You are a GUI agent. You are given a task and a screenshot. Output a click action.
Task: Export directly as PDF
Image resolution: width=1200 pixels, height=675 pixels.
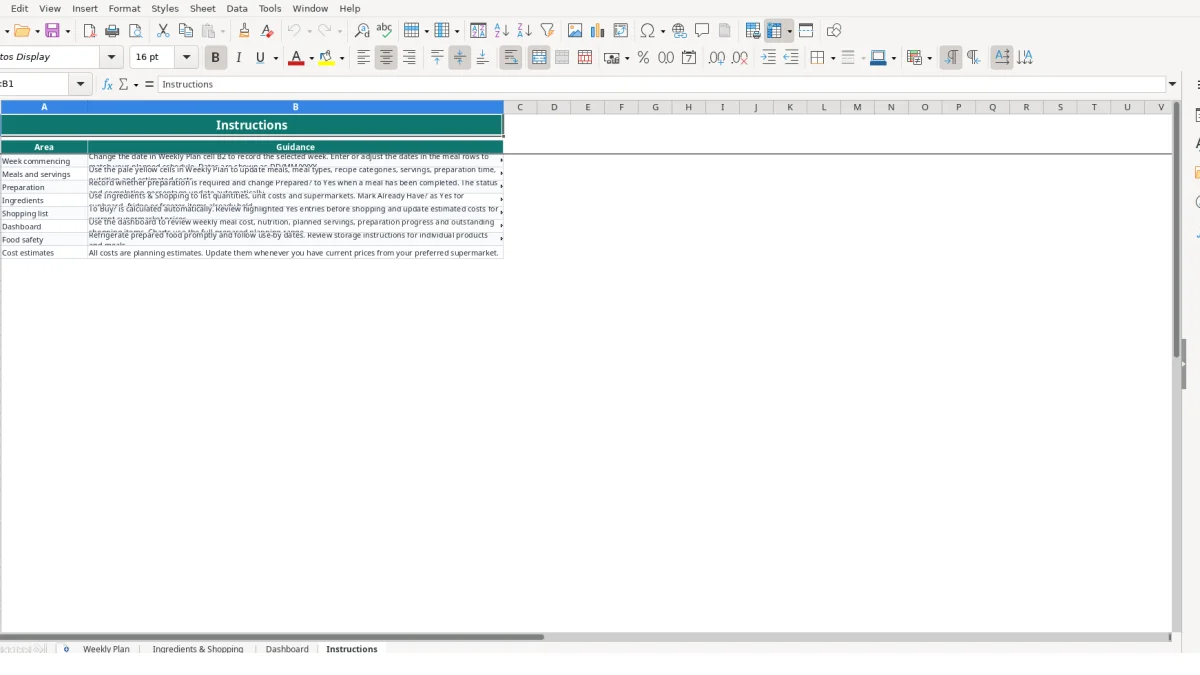(x=89, y=31)
